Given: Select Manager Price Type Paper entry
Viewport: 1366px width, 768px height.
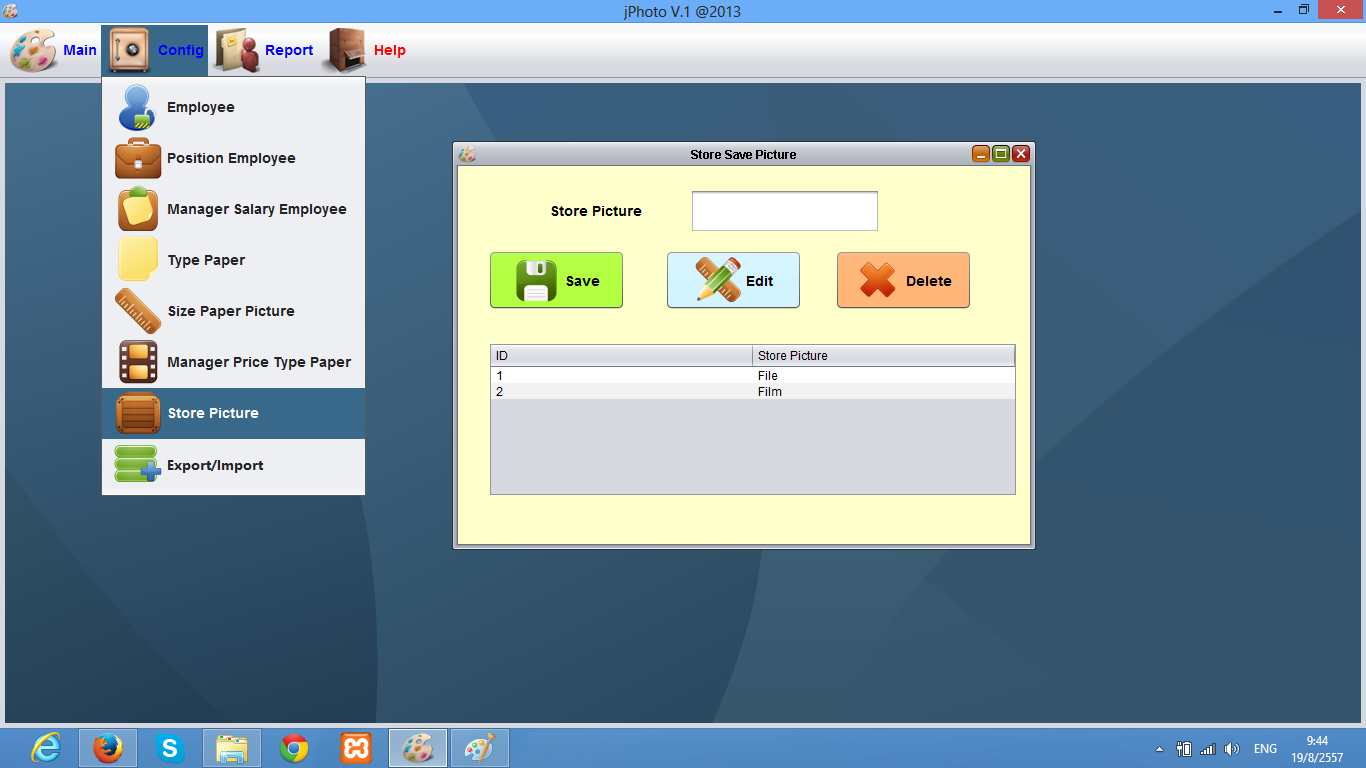Looking at the screenshot, I should click(233, 362).
